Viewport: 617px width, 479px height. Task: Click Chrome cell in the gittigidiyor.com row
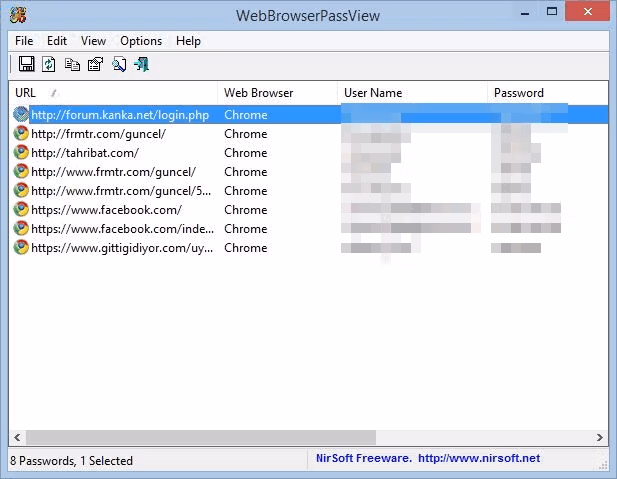[246, 248]
